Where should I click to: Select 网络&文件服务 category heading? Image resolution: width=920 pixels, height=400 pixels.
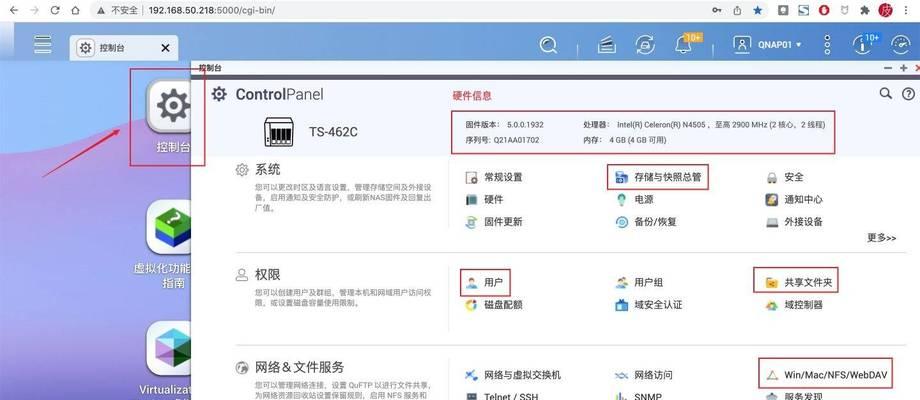(x=299, y=368)
